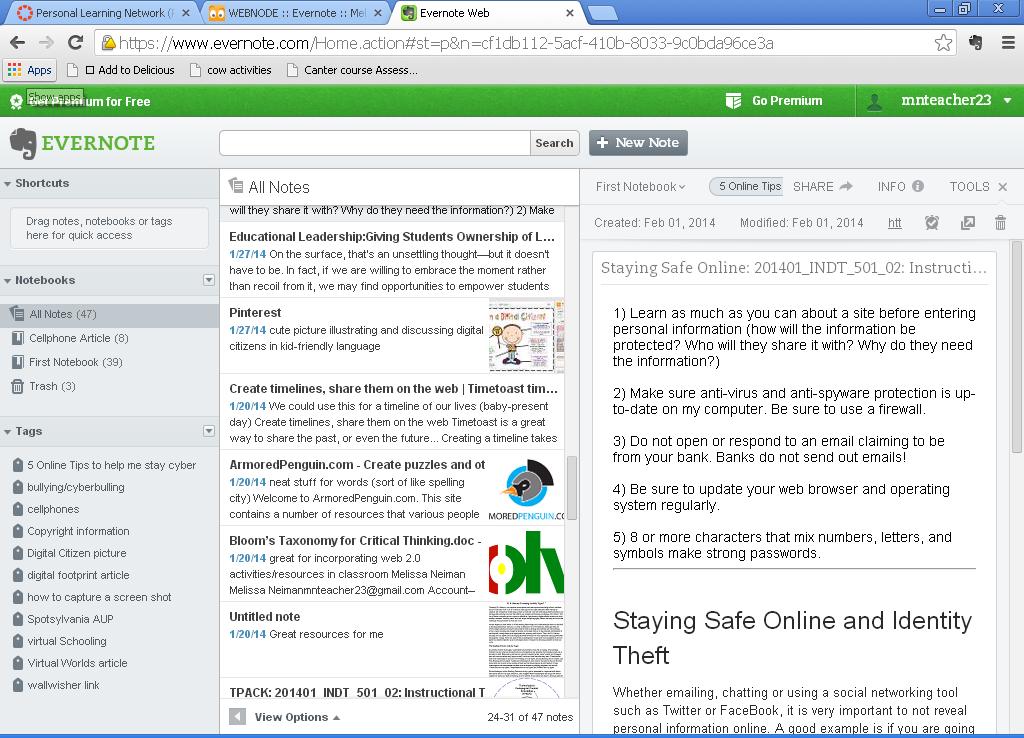
Task: Bookmark page with the star icon
Action: pyautogui.click(x=943, y=43)
